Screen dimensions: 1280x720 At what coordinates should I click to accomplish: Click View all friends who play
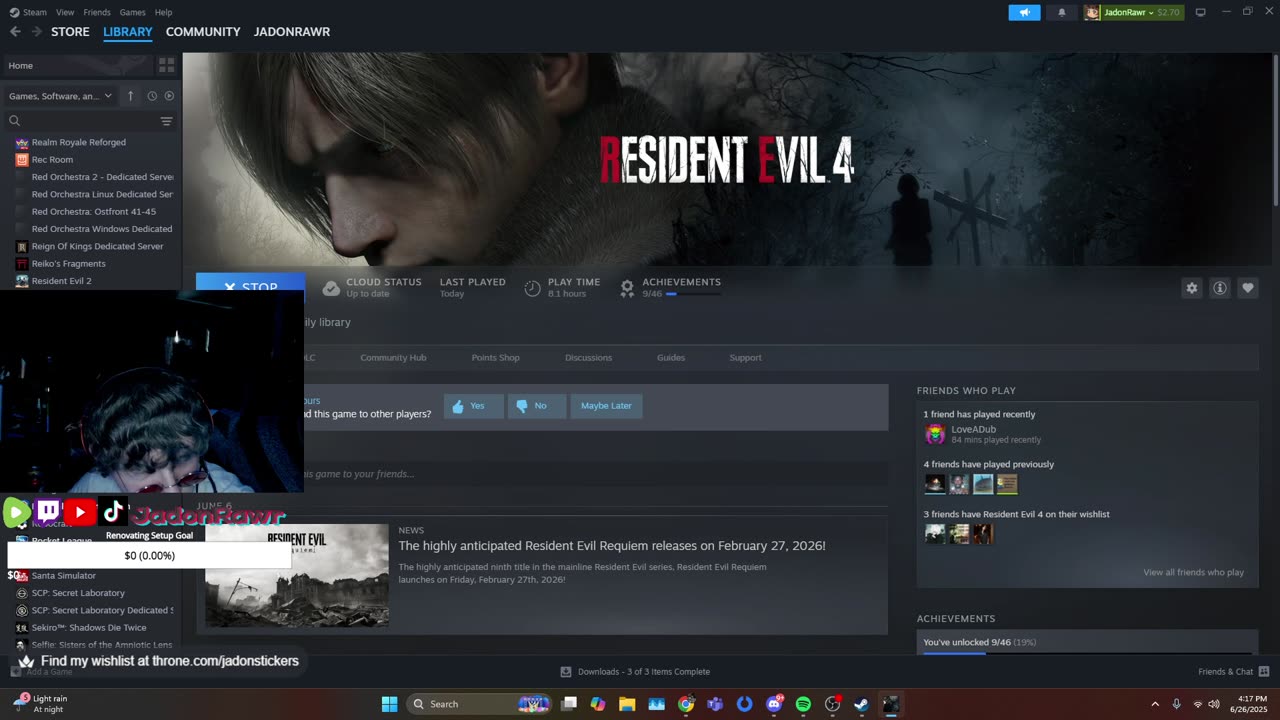(1193, 572)
